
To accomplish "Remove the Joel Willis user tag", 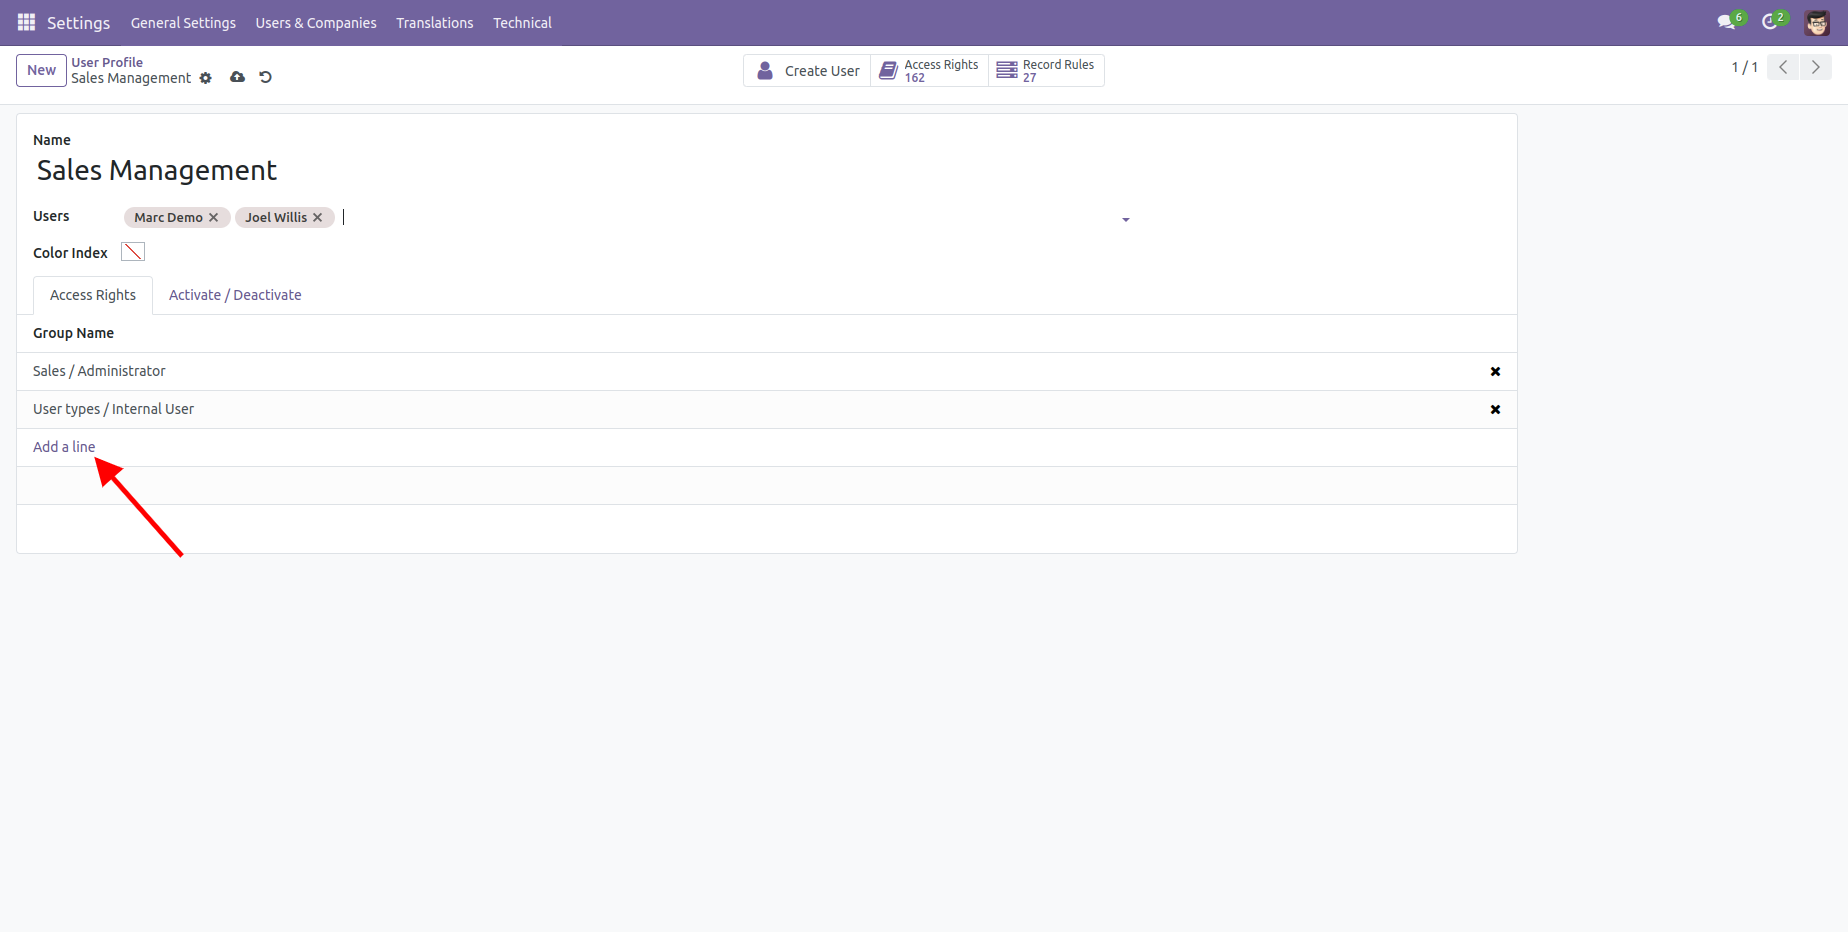I will coord(318,218).
